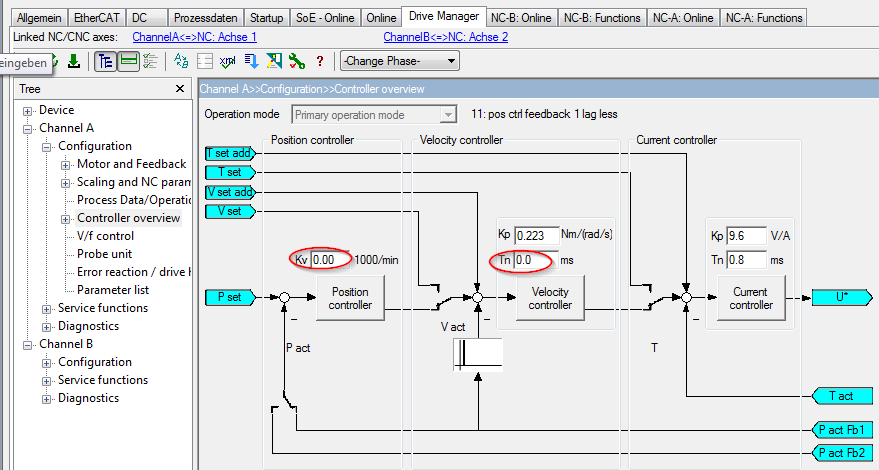
Task: Open the Primary operation mode combo box
Action: pyautogui.click(x=374, y=115)
